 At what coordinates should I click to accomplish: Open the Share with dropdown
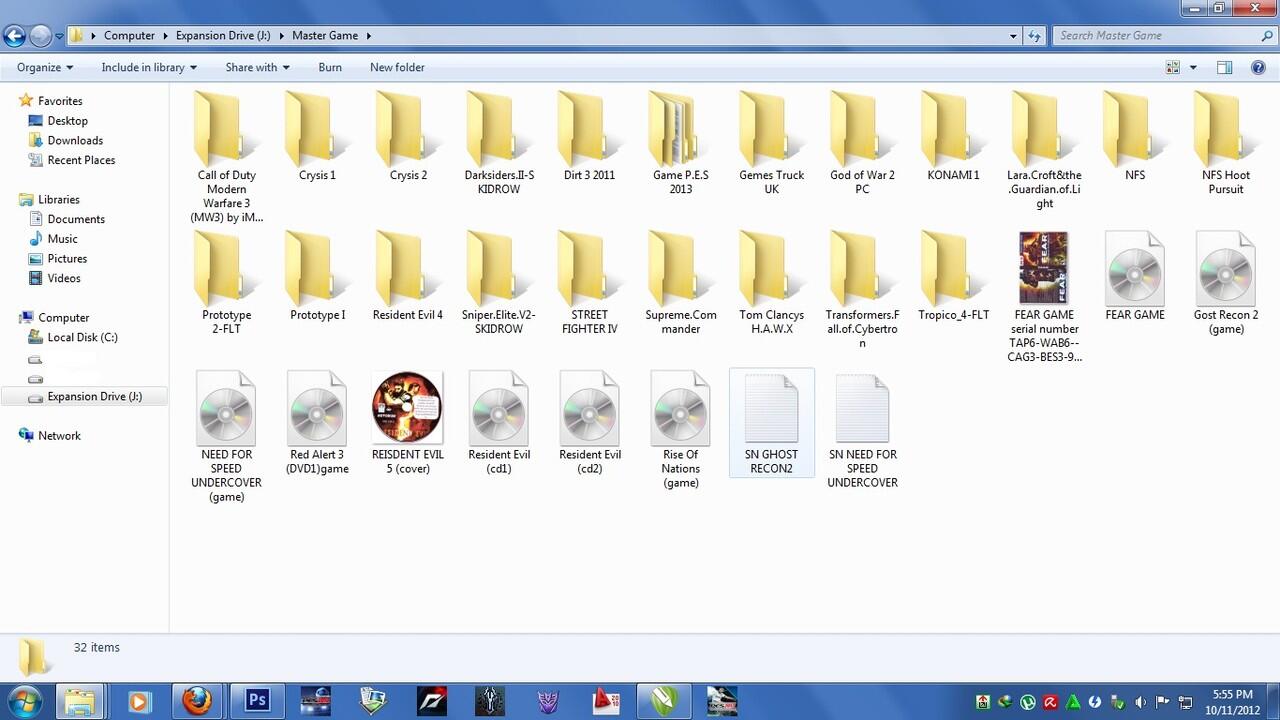(x=257, y=67)
